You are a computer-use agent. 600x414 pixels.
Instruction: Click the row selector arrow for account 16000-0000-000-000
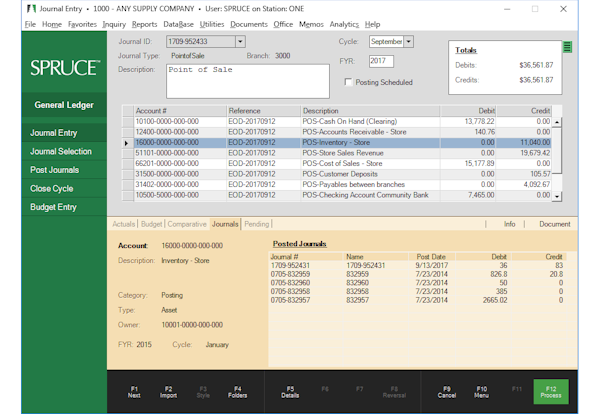[x=127, y=143]
